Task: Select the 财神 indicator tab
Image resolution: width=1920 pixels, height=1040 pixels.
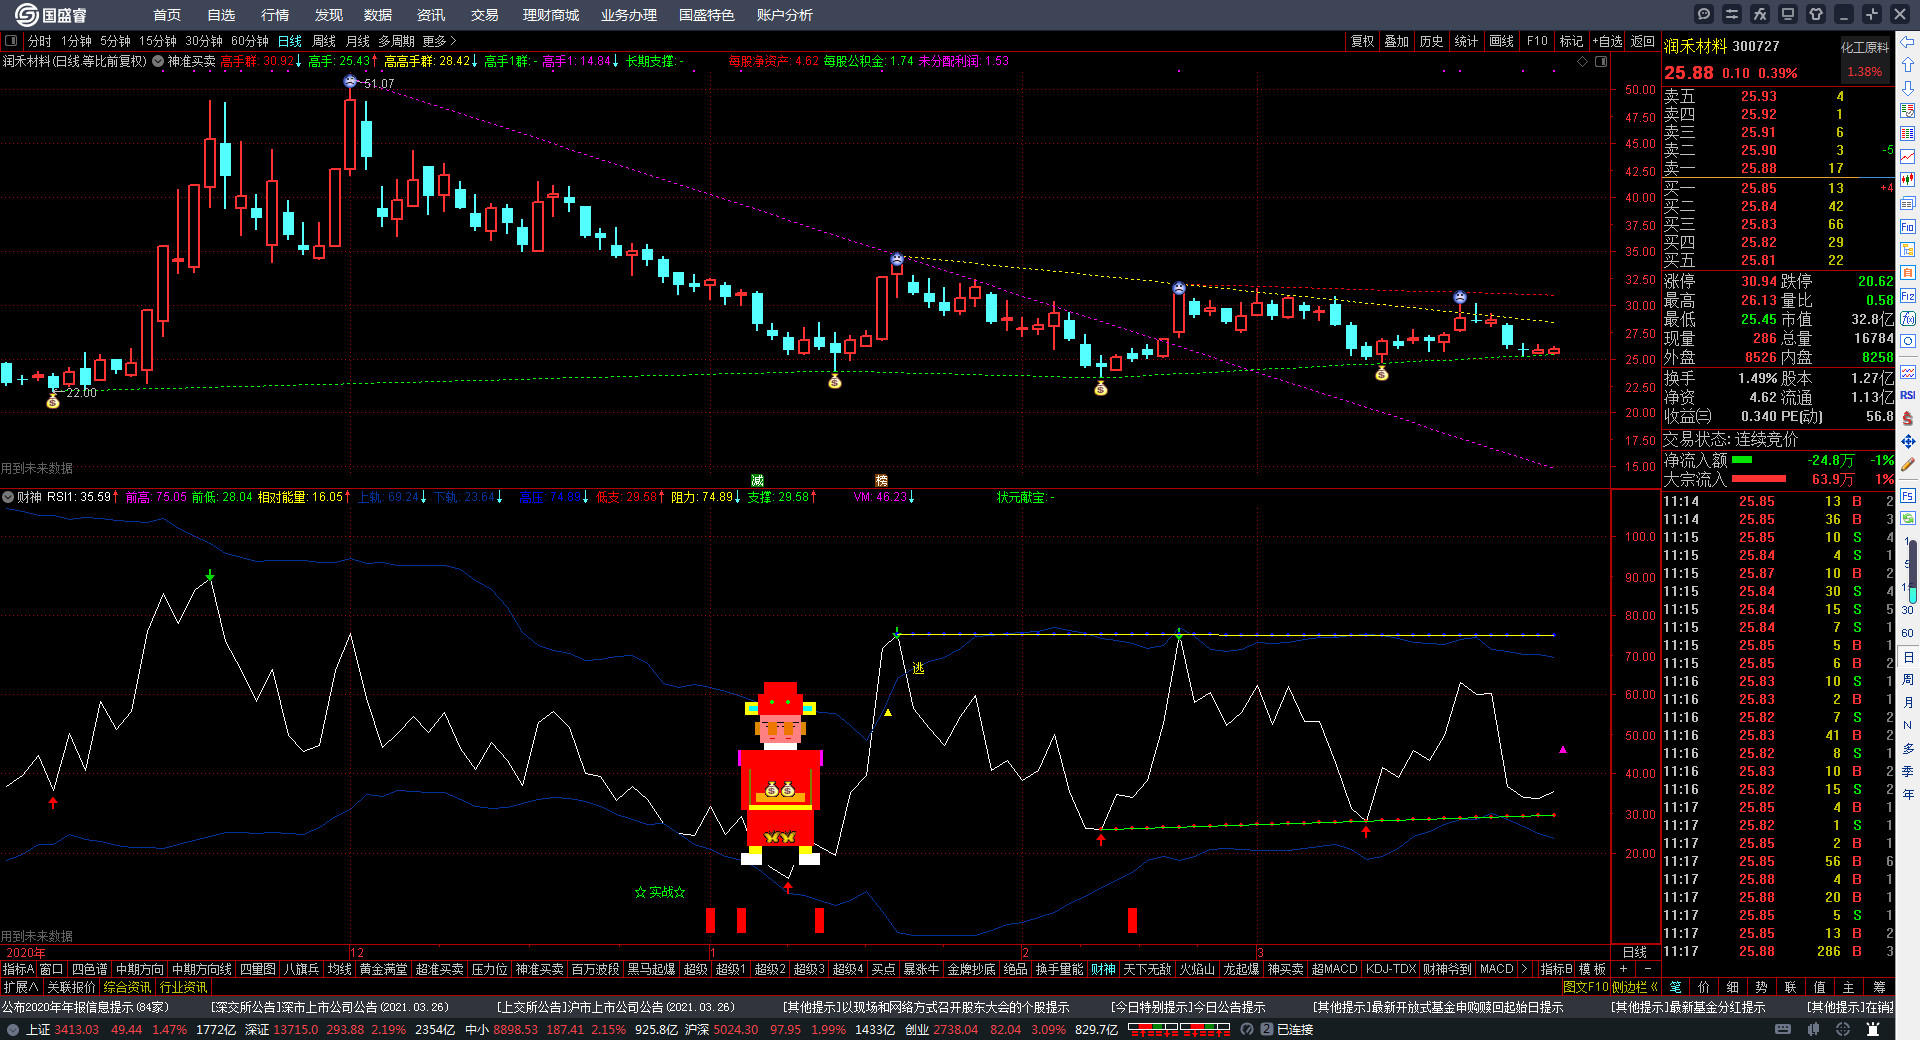Action: pyautogui.click(x=1103, y=969)
